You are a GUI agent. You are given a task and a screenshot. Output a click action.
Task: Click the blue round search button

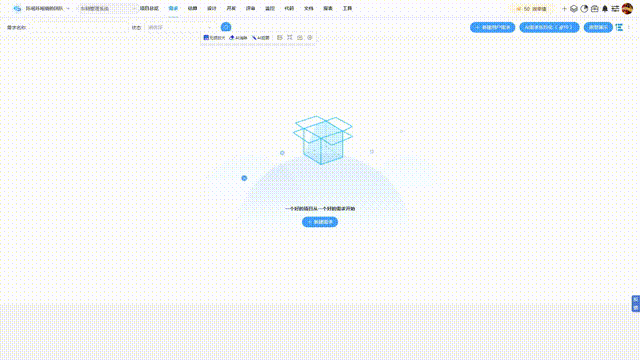pos(226,27)
